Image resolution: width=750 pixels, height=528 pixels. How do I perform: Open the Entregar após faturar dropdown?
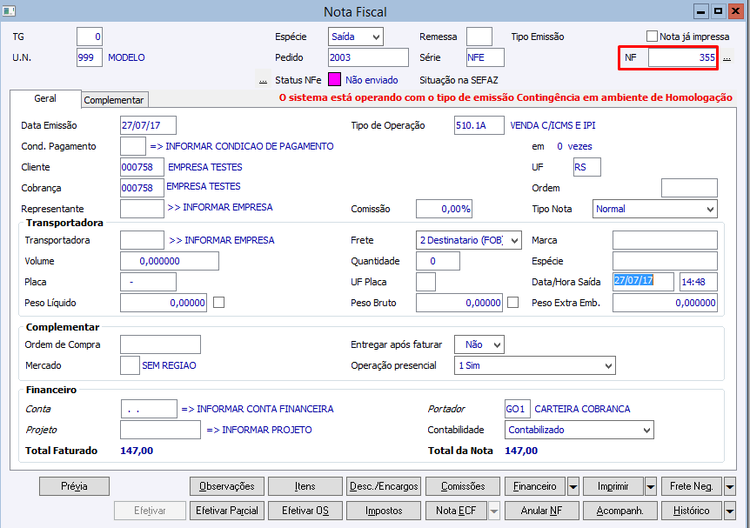coord(479,344)
